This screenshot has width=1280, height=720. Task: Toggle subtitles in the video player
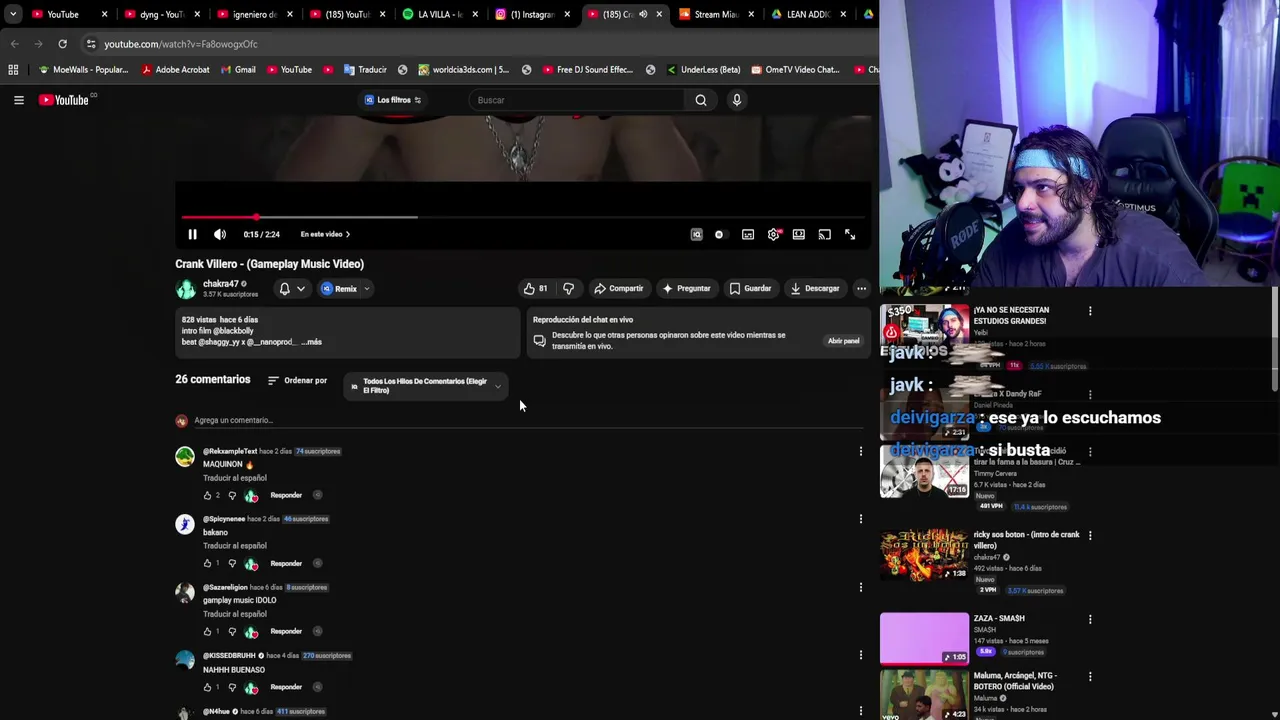pyautogui.click(x=748, y=234)
